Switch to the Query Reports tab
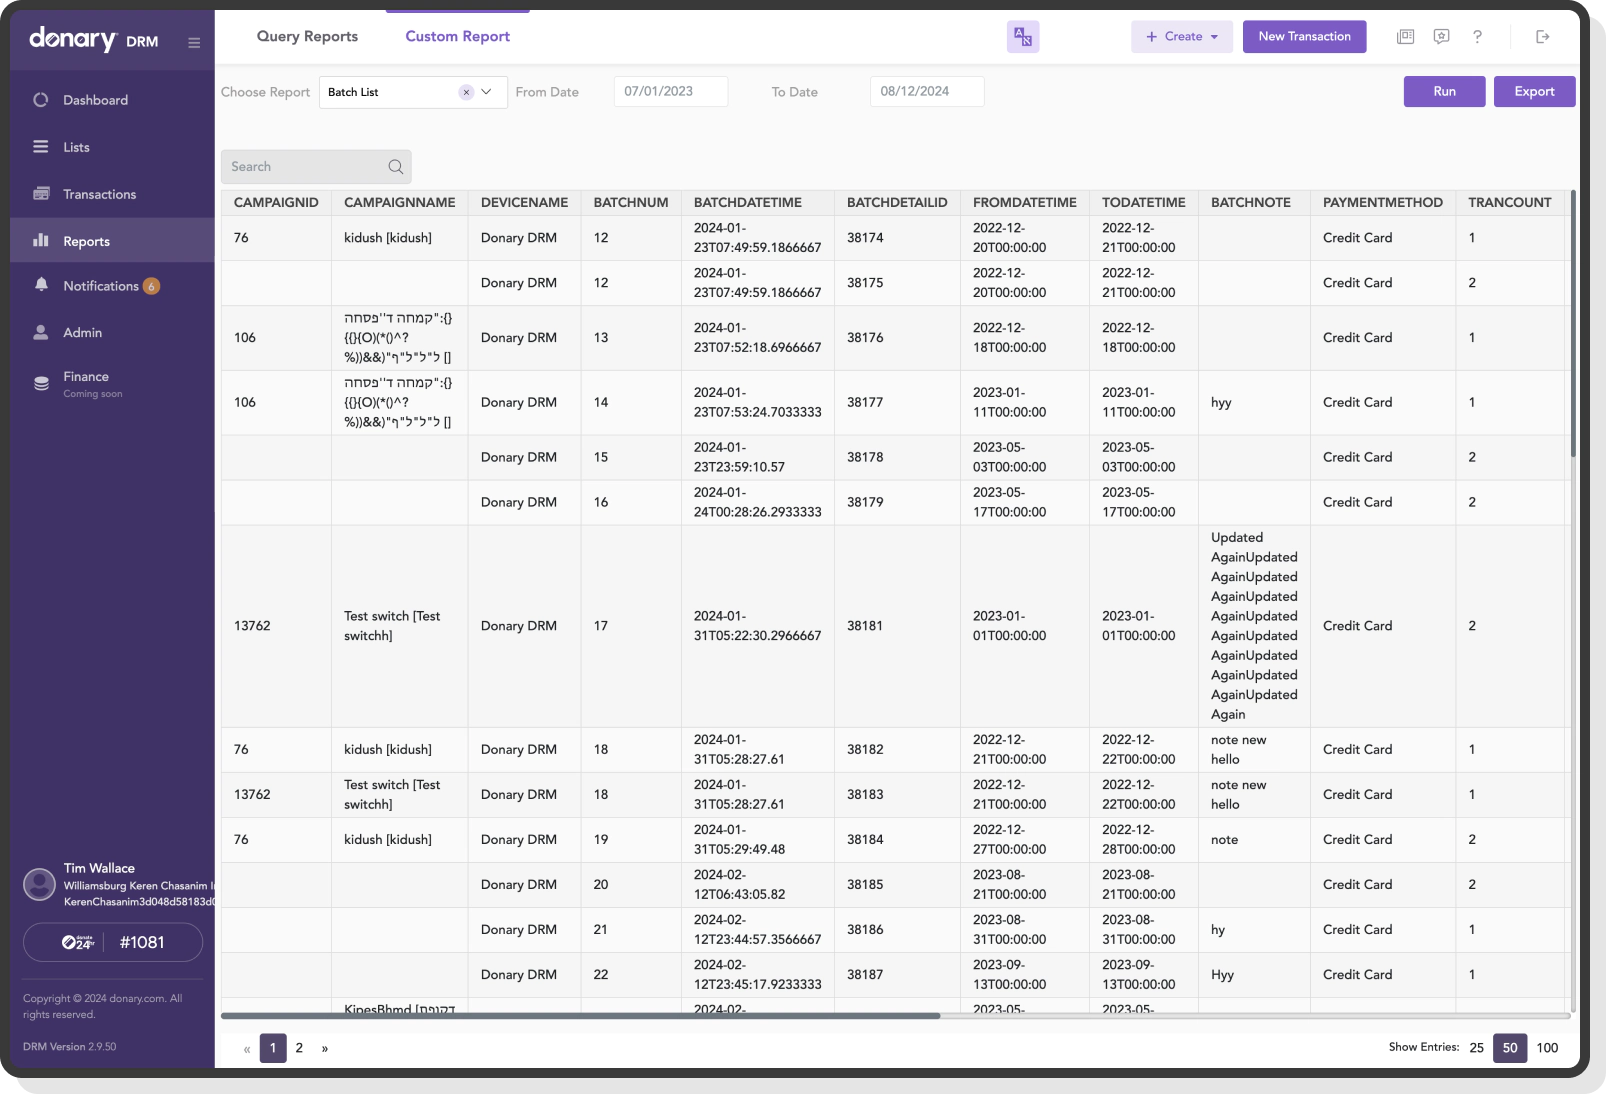The image size is (1606, 1094). click(307, 36)
